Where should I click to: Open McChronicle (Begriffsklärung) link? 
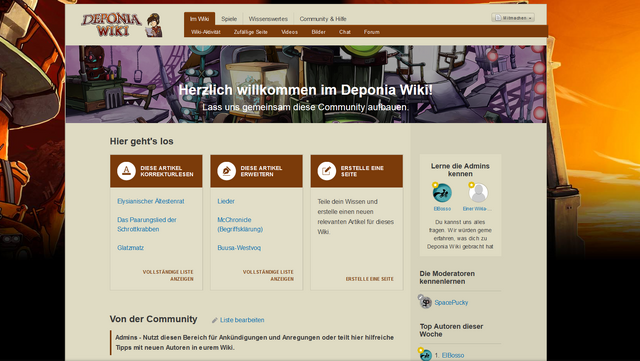240,225
